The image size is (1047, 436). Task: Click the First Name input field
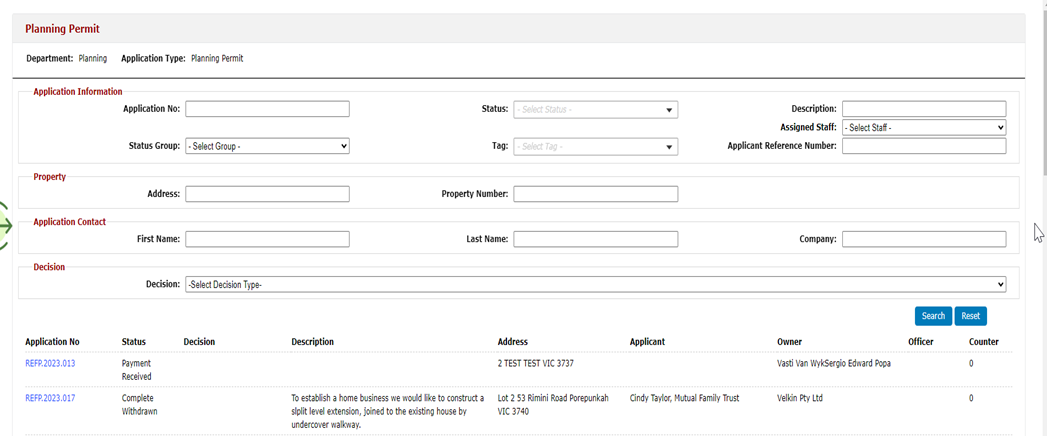coord(267,239)
